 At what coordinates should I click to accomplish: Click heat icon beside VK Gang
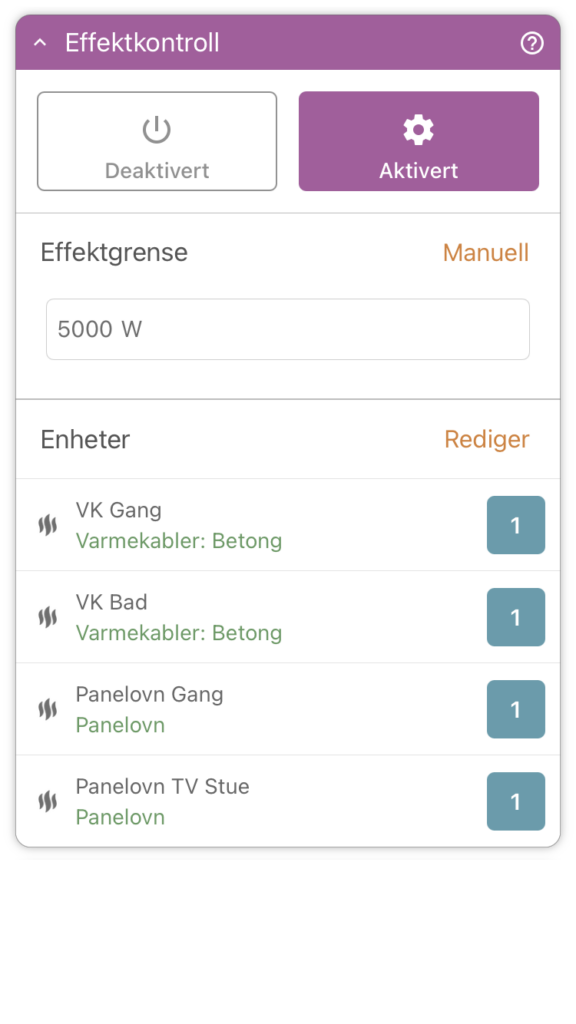48,525
